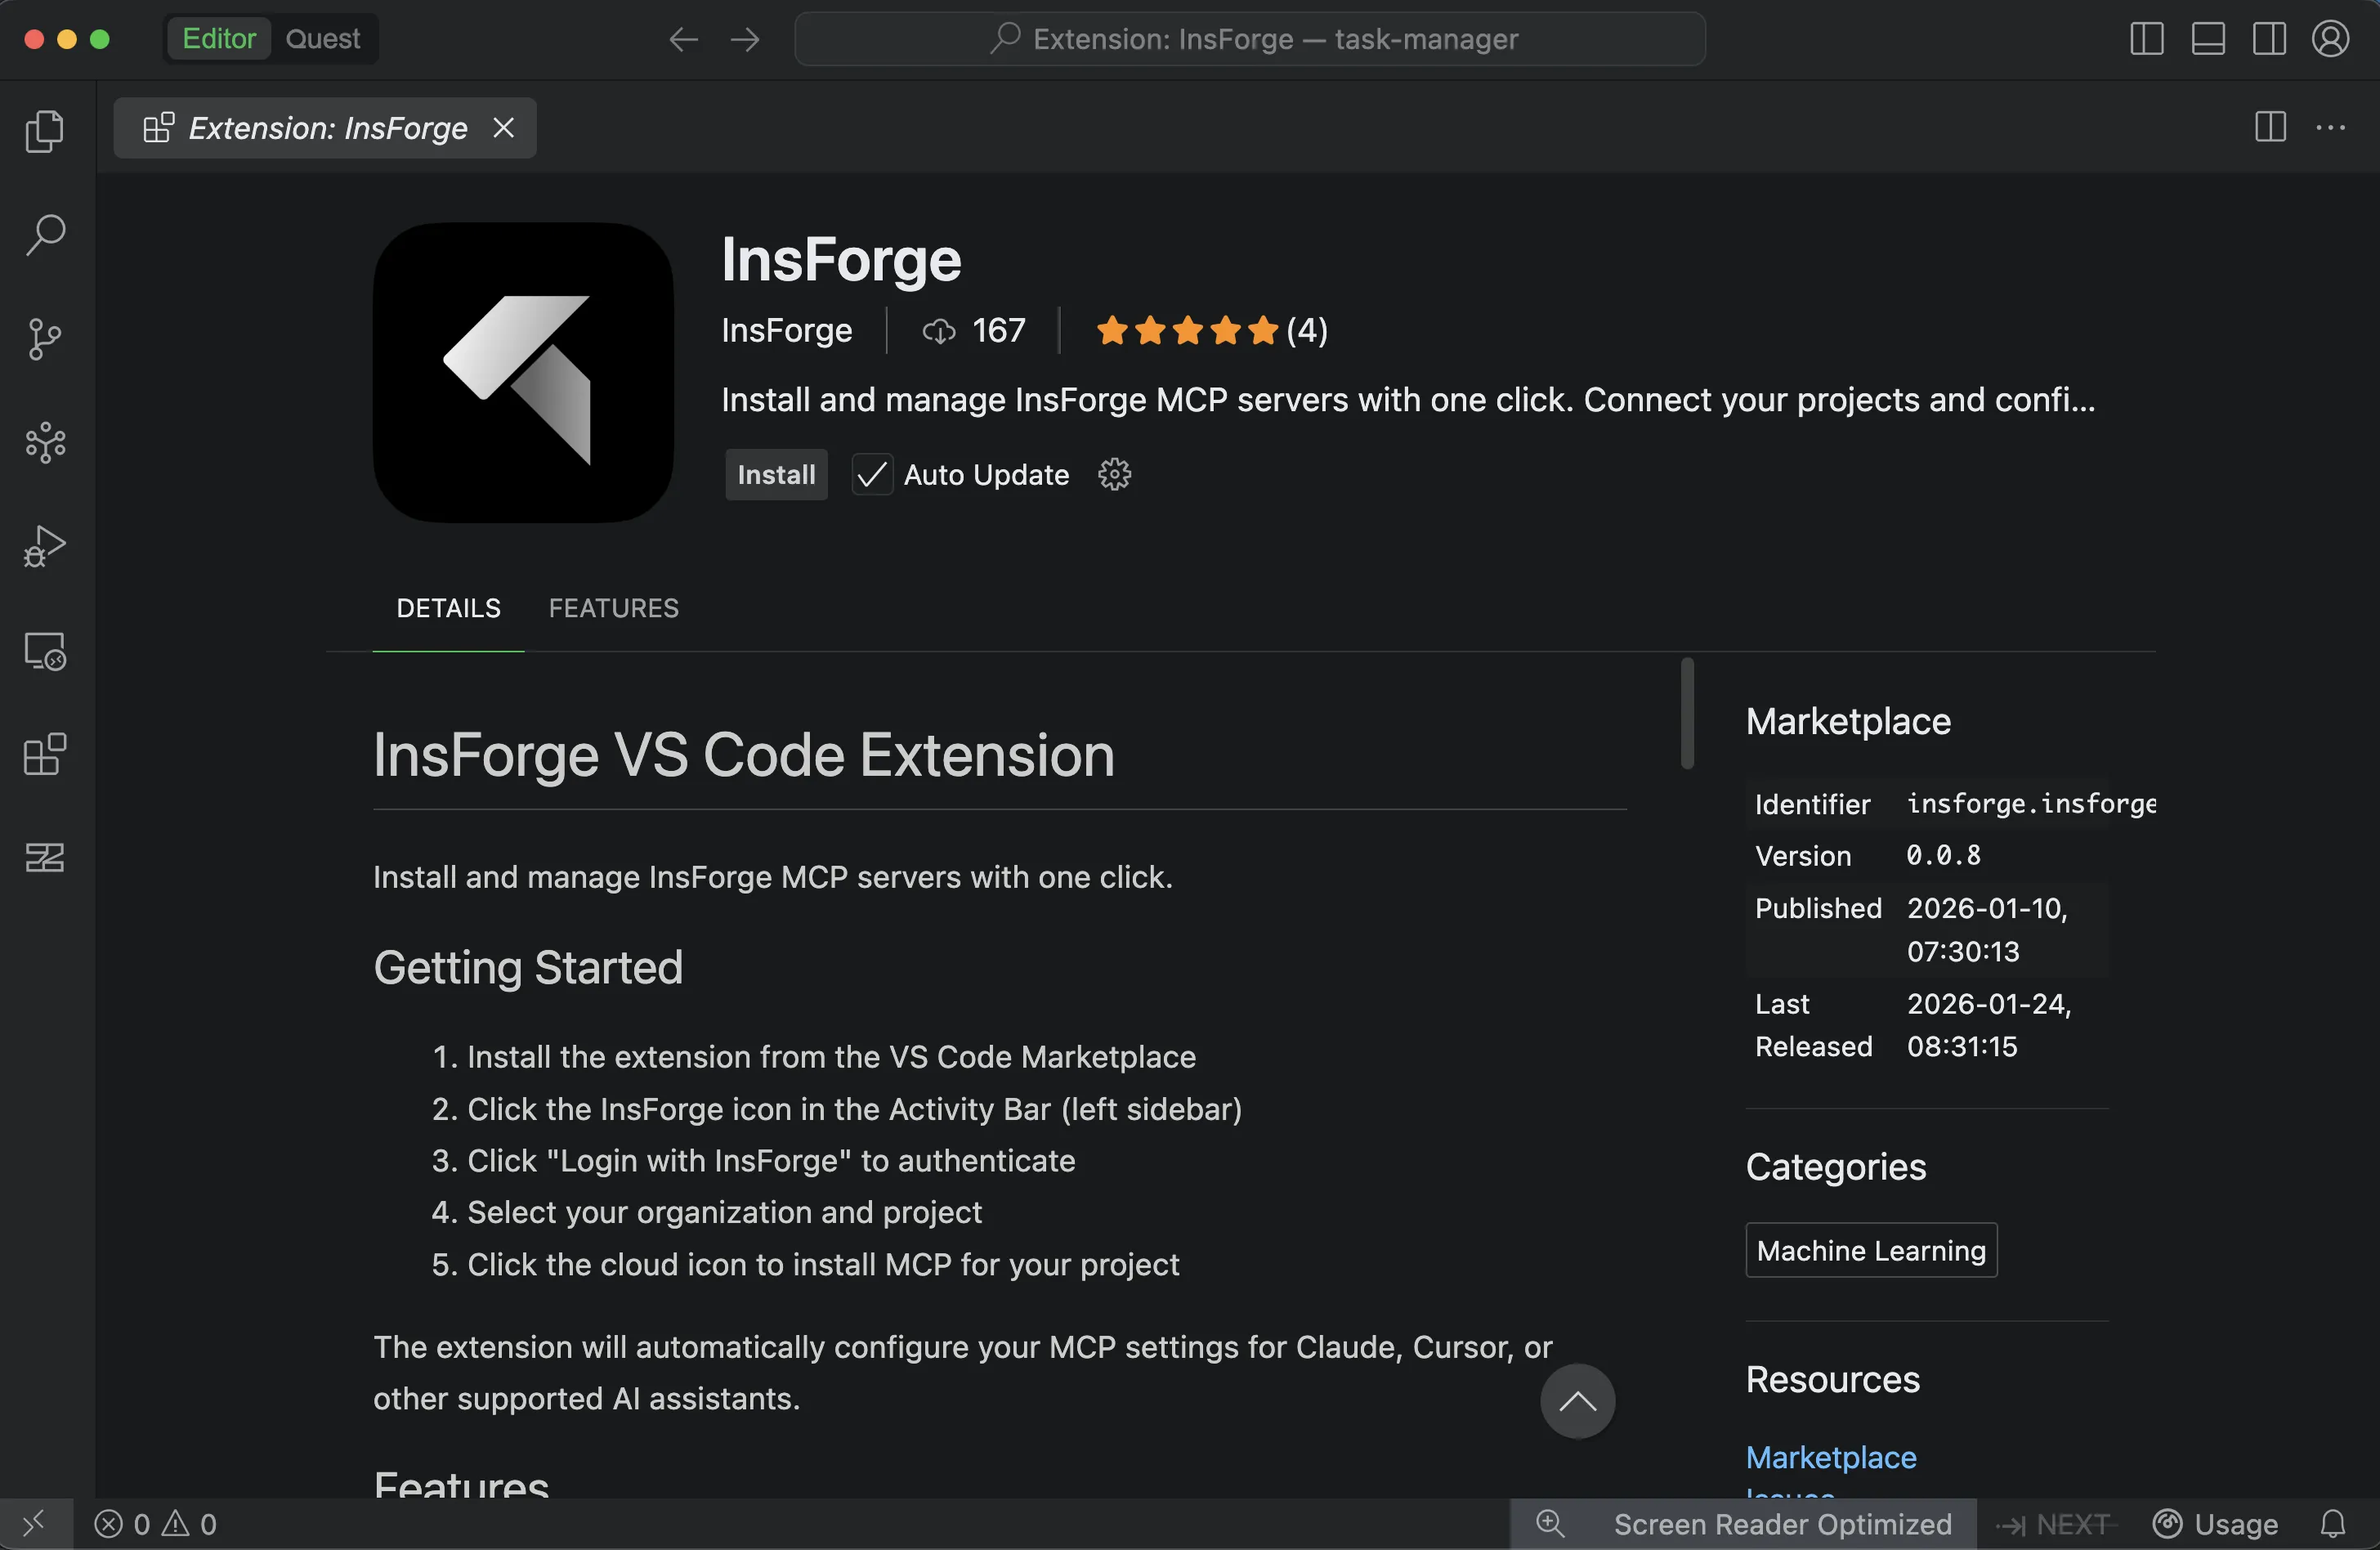The height and width of the screenshot is (1550, 2380).
Task: Open the Machine Learning category
Action: click(x=1870, y=1250)
